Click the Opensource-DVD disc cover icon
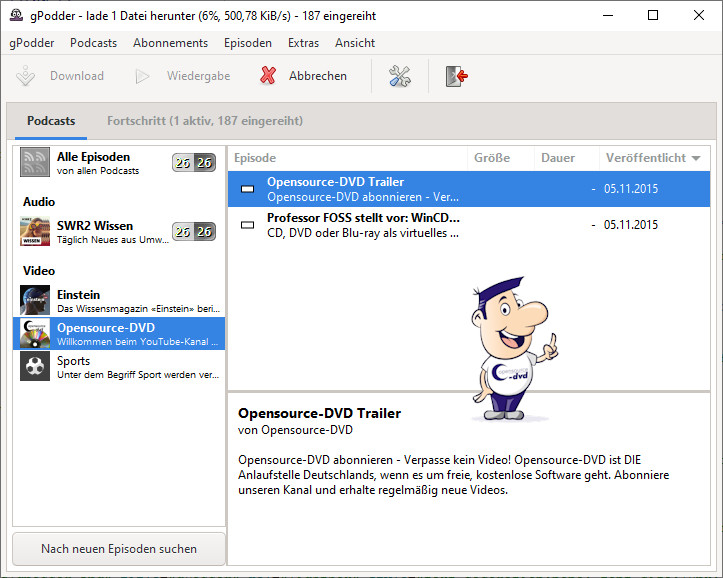 35,333
